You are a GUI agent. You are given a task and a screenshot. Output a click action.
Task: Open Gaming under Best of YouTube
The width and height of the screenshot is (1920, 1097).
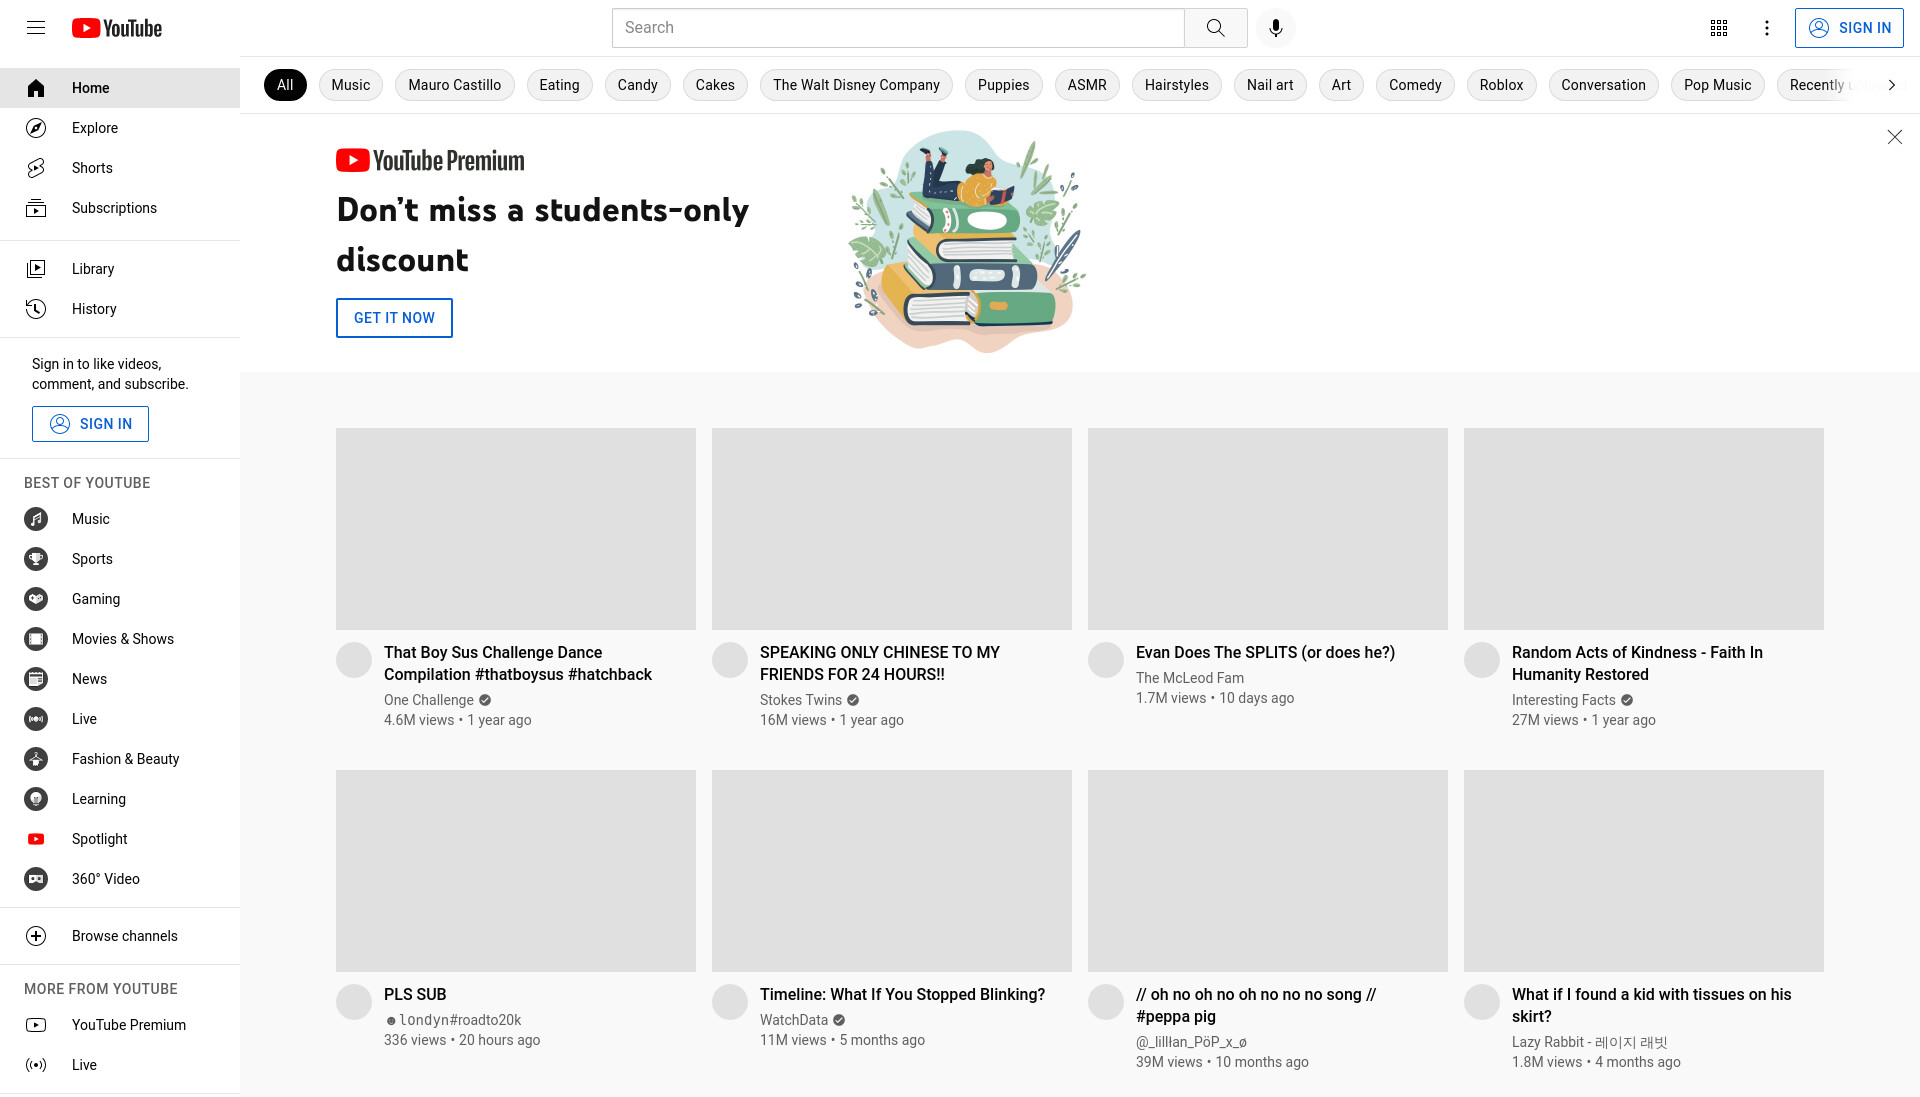120,599
